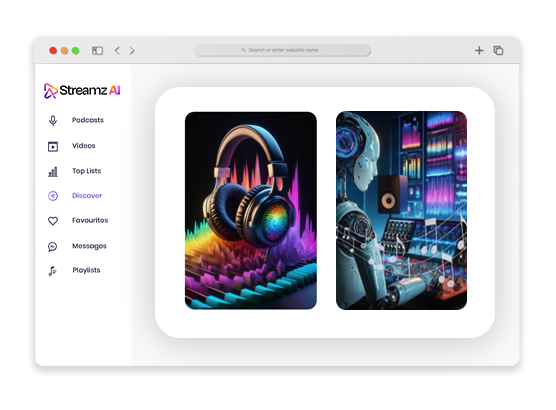The width and height of the screenshot is (556, 410).
Task: Click the Favourites heart icon
Action: point(53,221)
